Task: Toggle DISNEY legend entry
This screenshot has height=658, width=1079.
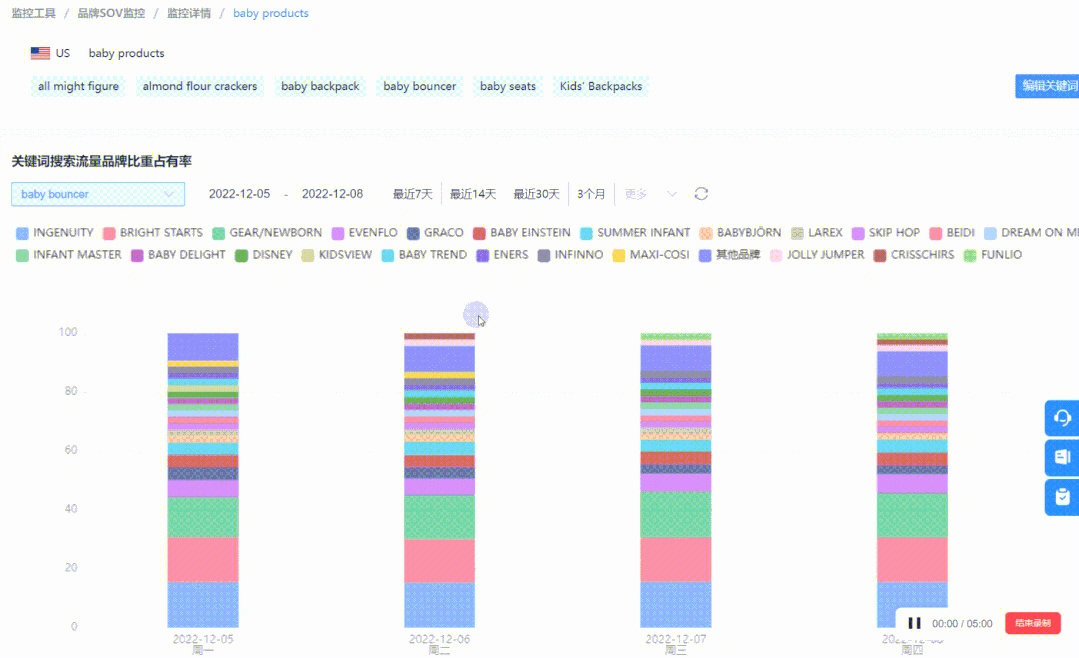Action: coord(264,255)
